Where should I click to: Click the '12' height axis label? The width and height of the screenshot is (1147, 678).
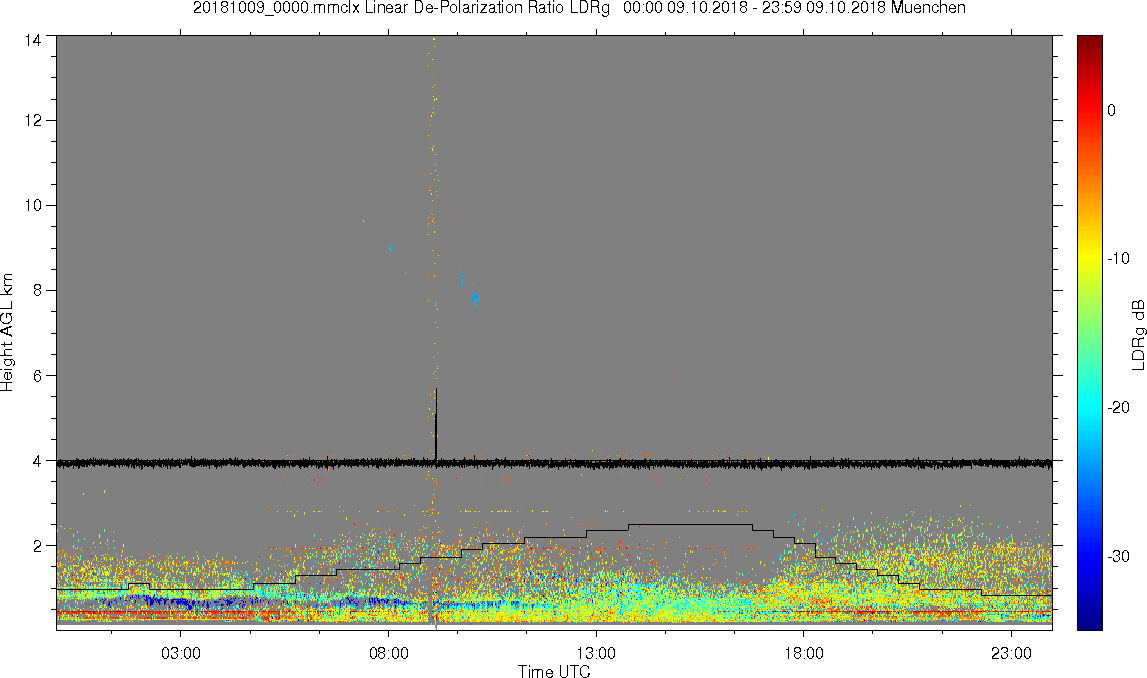[33, 121]
